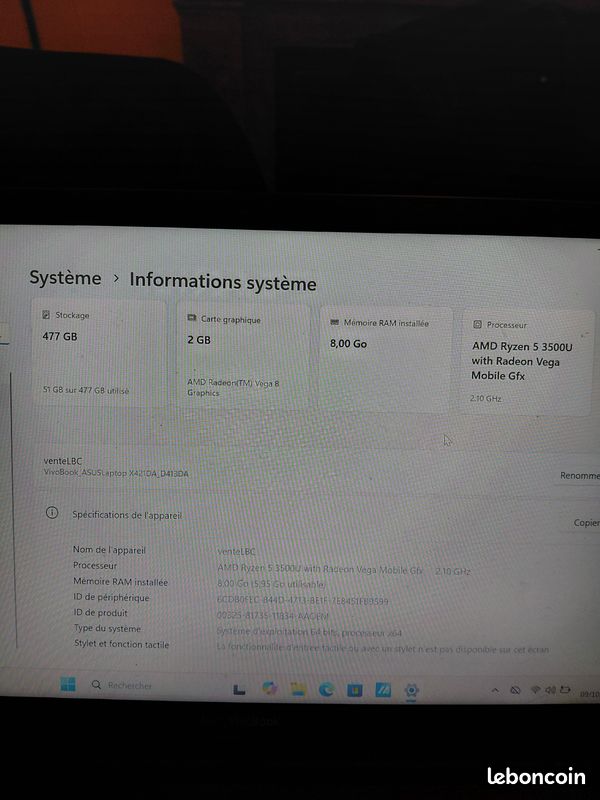Click AMD Radeon(TM) Vega 8 Graphics text

click(233, 388)
